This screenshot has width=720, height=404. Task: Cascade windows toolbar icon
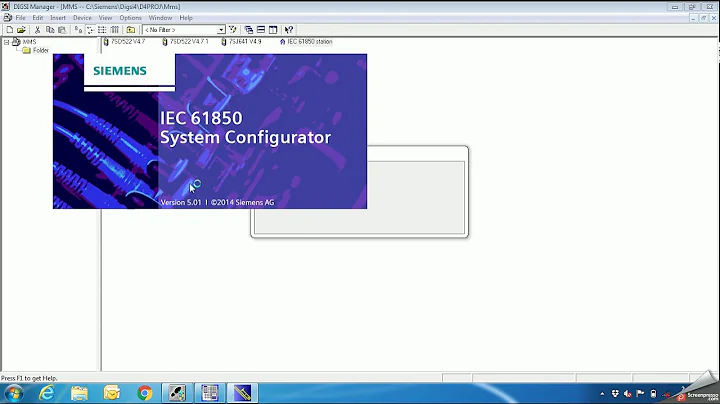tap(249, 30)
